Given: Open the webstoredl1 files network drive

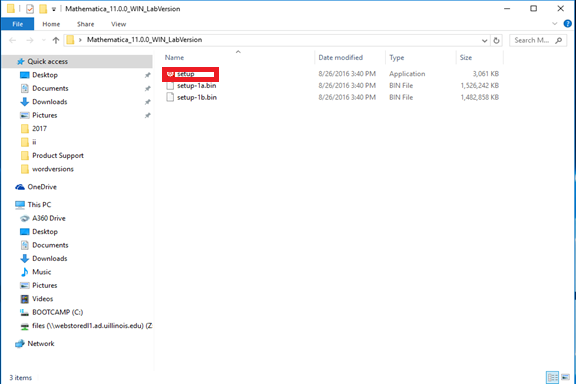Looking at the screenshot, I should (x=92, y=326).
